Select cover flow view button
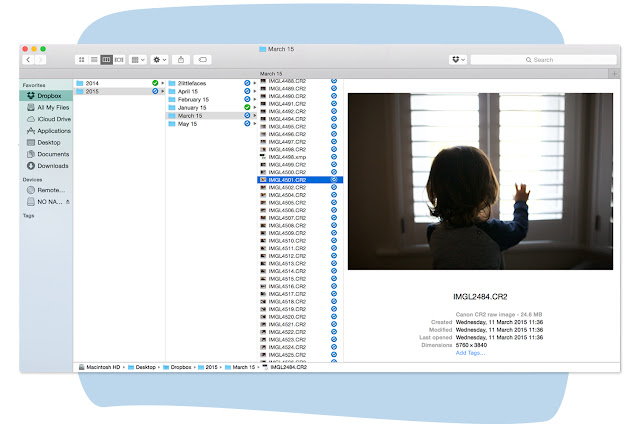Screen dimensions: 640x427 (x=119, y=60)
